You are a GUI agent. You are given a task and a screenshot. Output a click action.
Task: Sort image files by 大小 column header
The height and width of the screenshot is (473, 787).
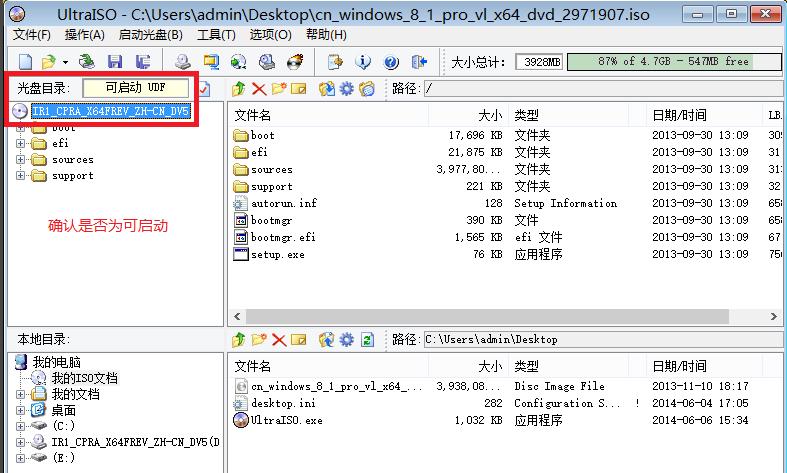click(468, 115)
